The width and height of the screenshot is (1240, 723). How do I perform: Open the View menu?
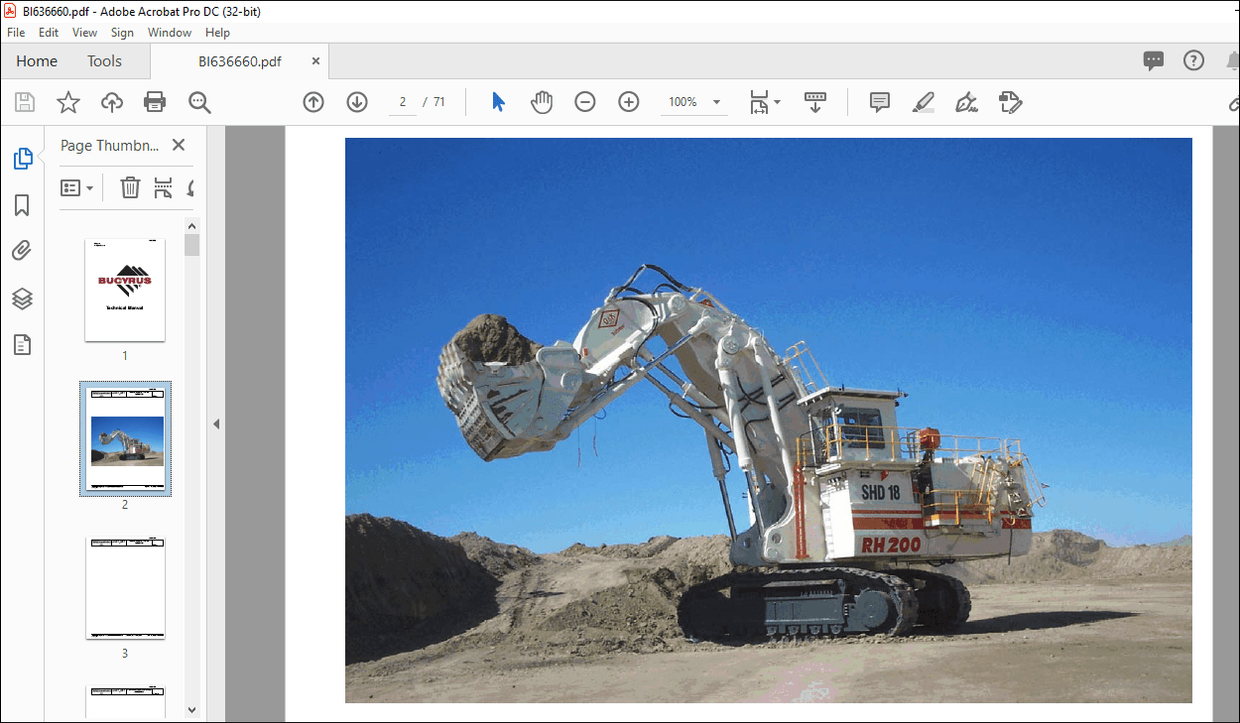(84, 32)
